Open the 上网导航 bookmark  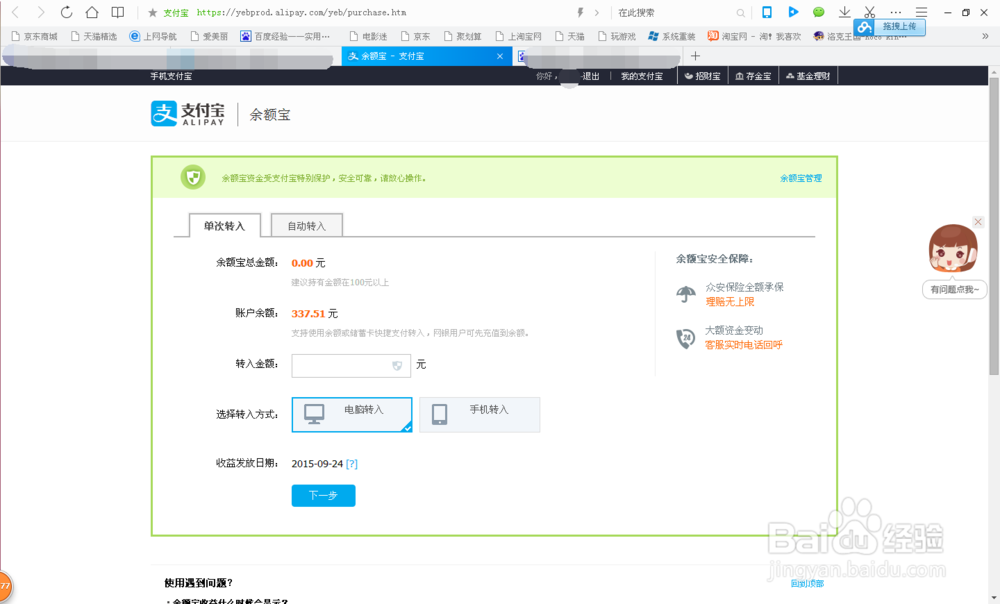coord(153,36)
